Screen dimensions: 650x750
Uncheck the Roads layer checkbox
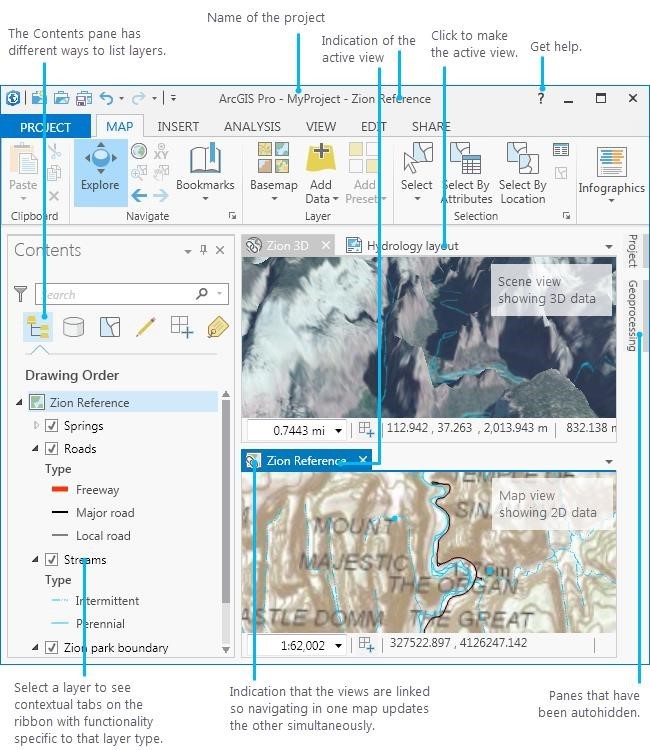point(51,448)
